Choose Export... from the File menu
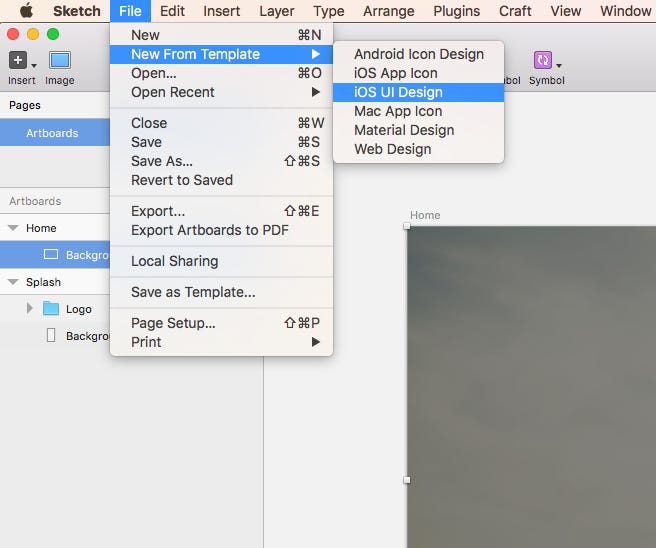The width and height of the screenshot is (656, 548). [221, 211]
